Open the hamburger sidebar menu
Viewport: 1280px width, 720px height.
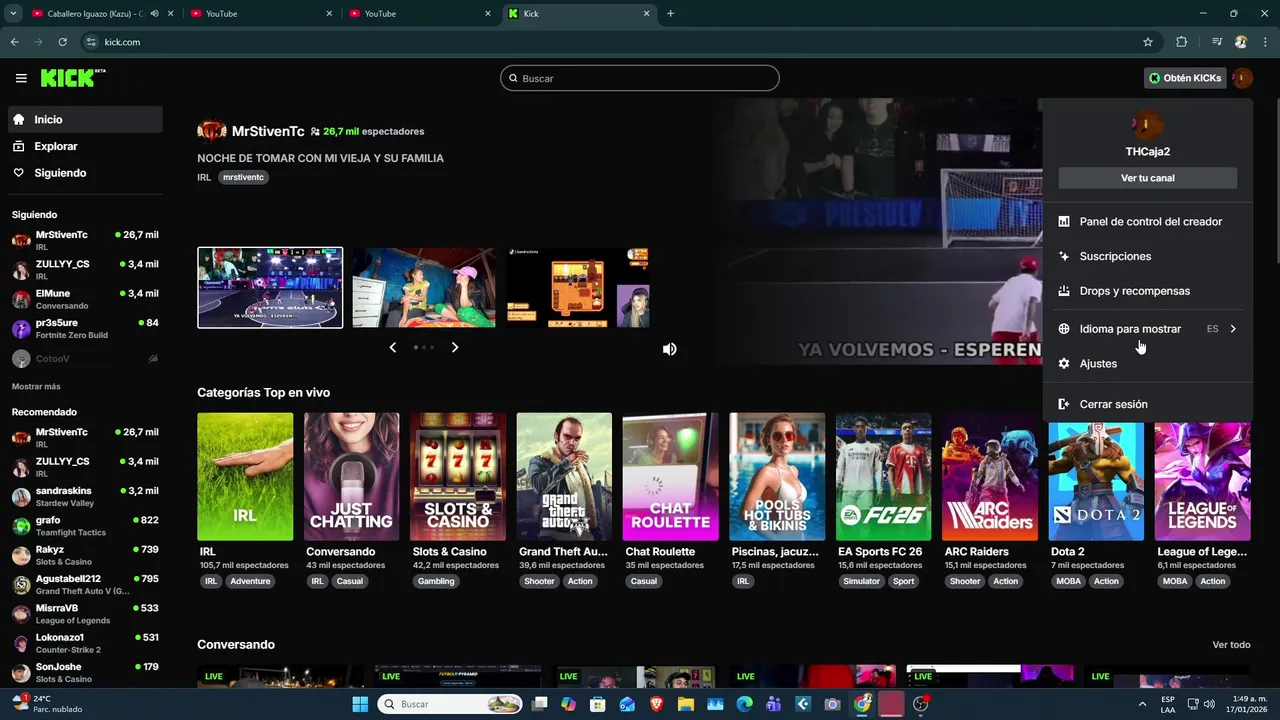coord(21,78)
